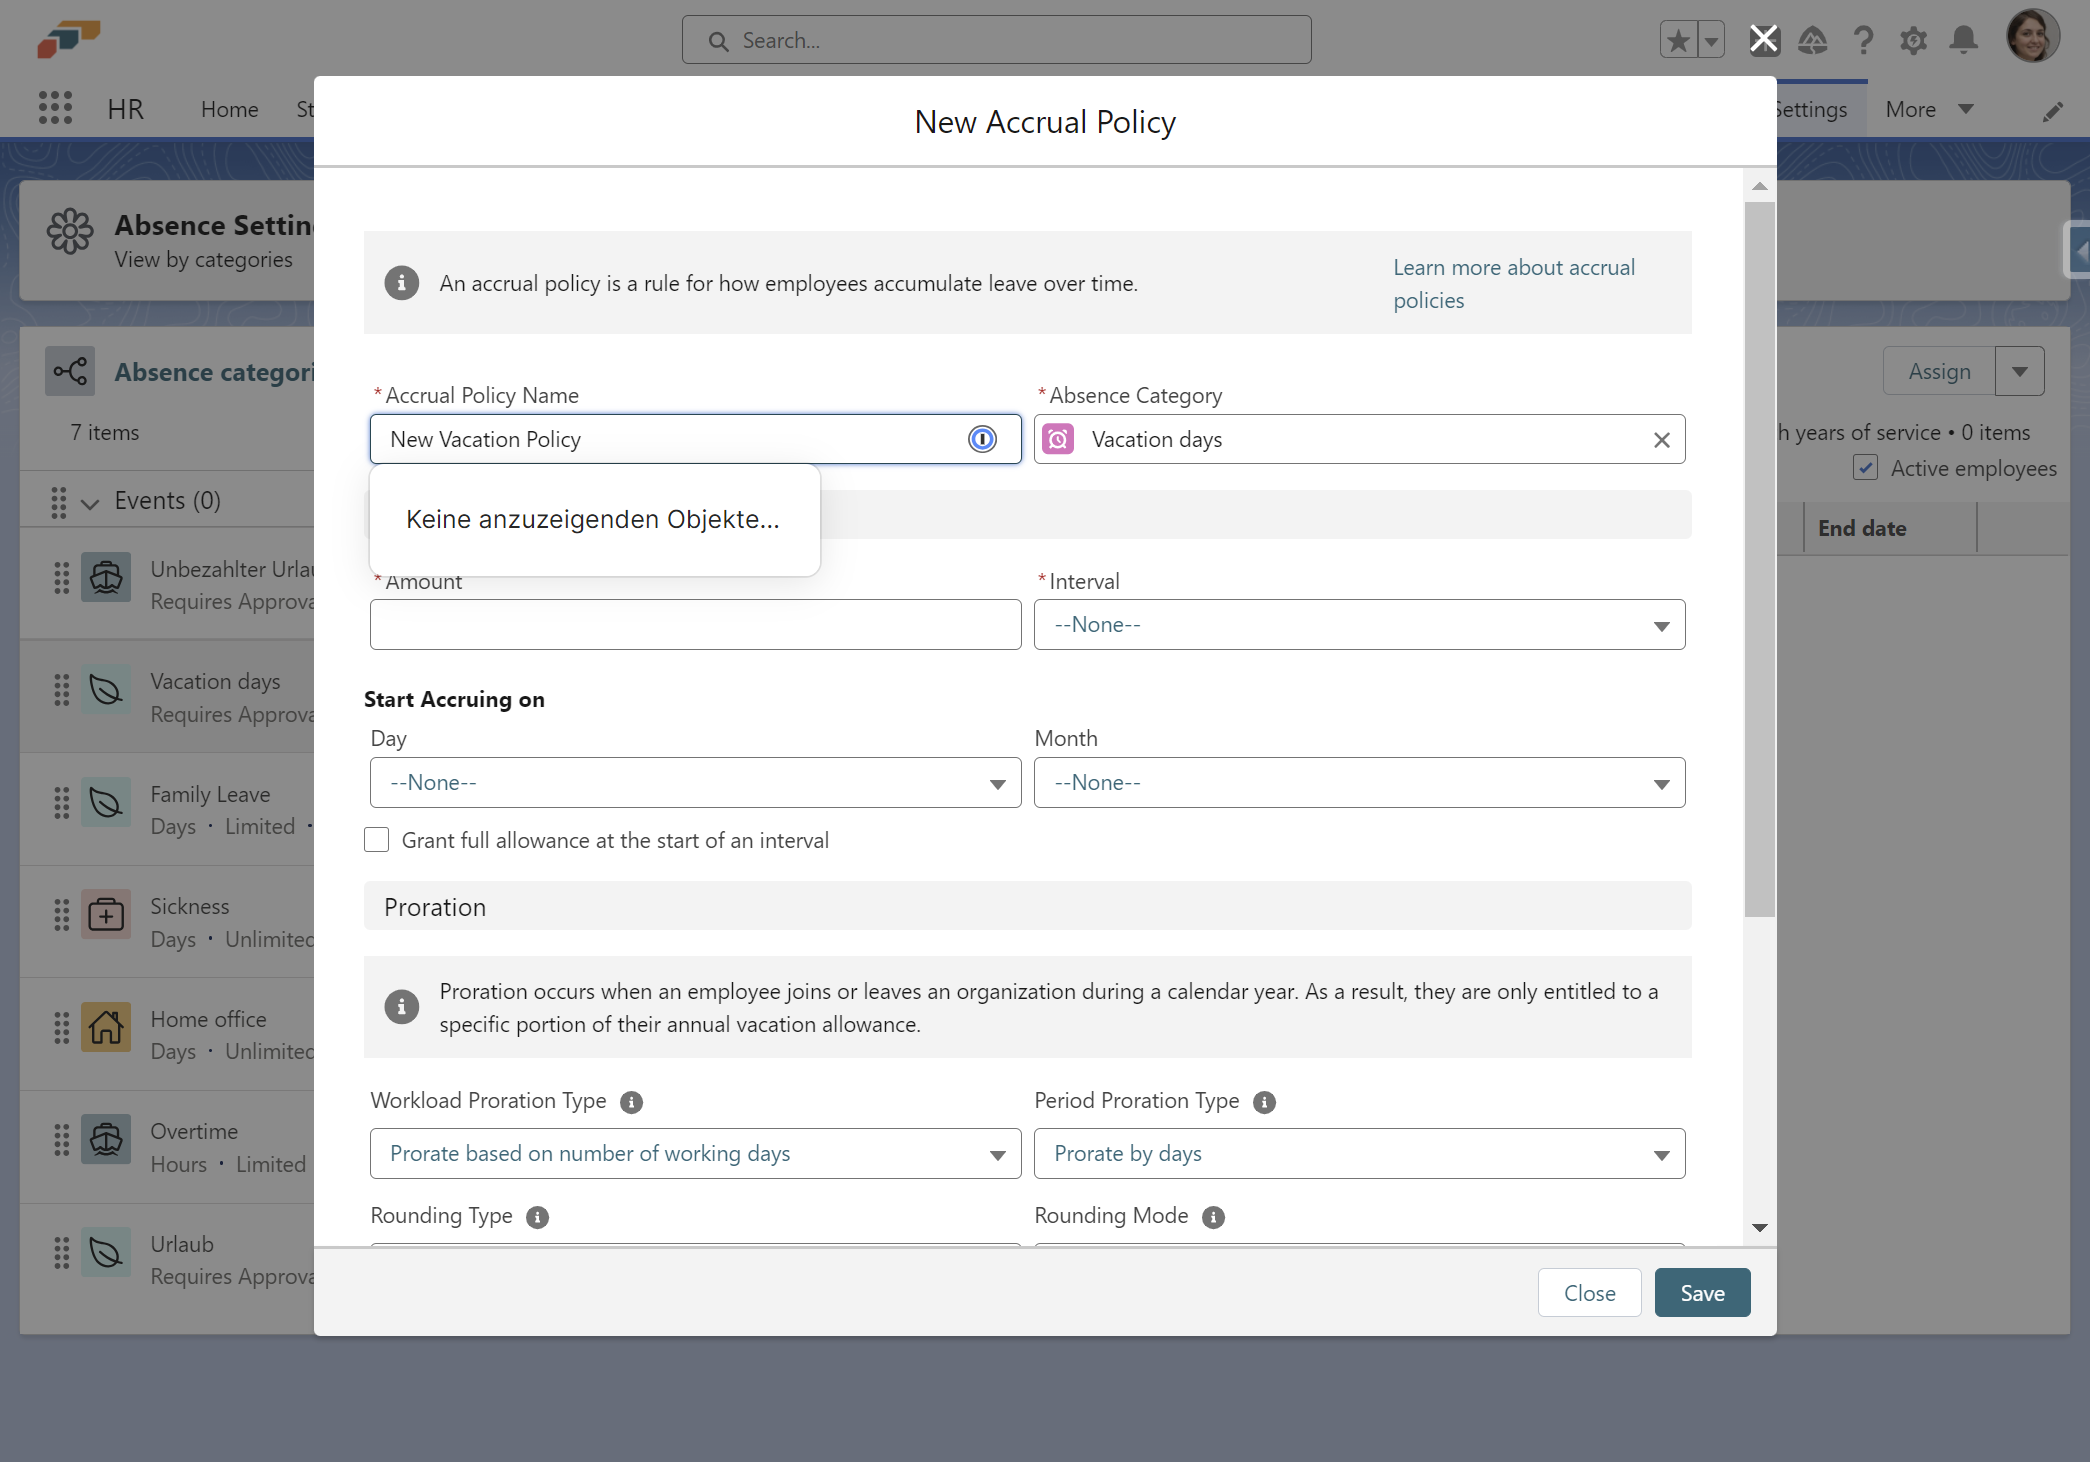The image size is (2090, 1462).
Task: Click the Period Proration Type info icon
Action: (x=1264, y=1102)
